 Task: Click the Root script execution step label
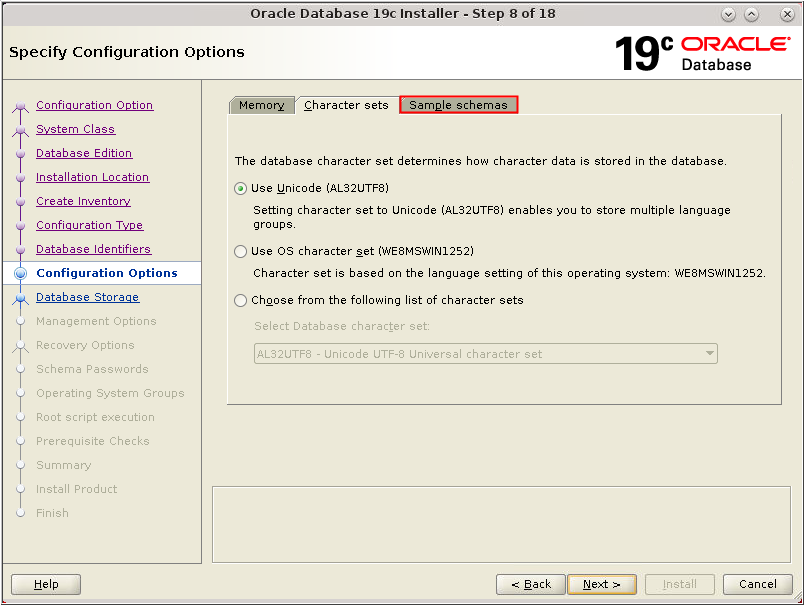[x=95, y=417]
